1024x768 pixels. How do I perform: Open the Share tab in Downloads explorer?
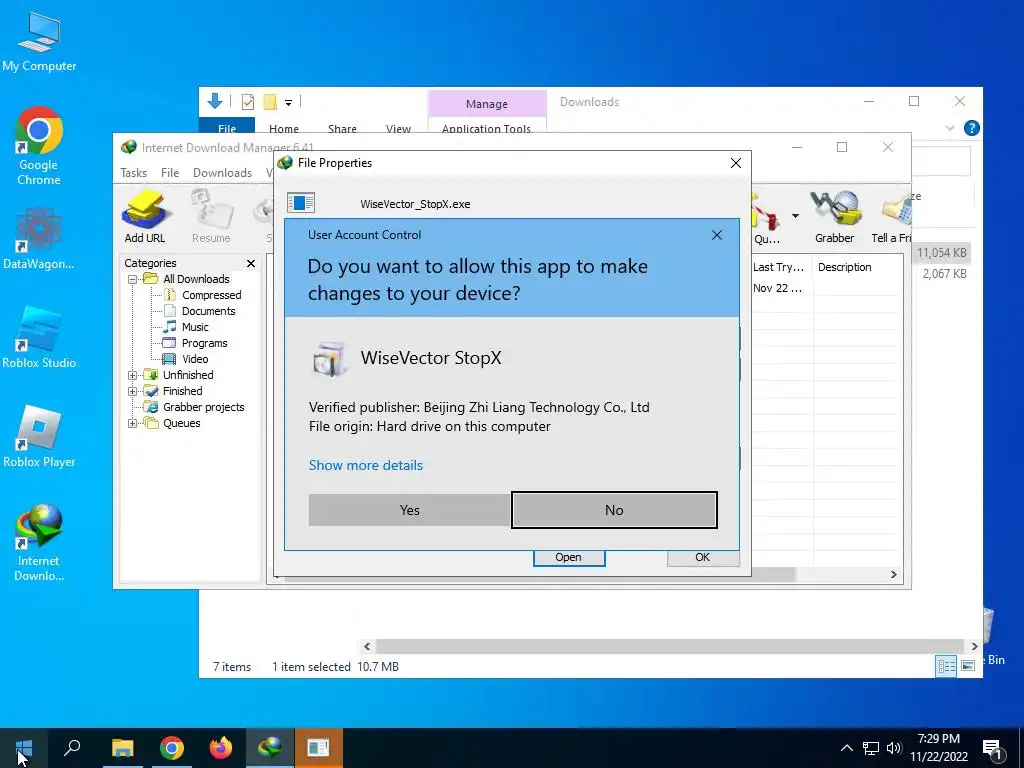pyautogui.click(x=342, y=129)
